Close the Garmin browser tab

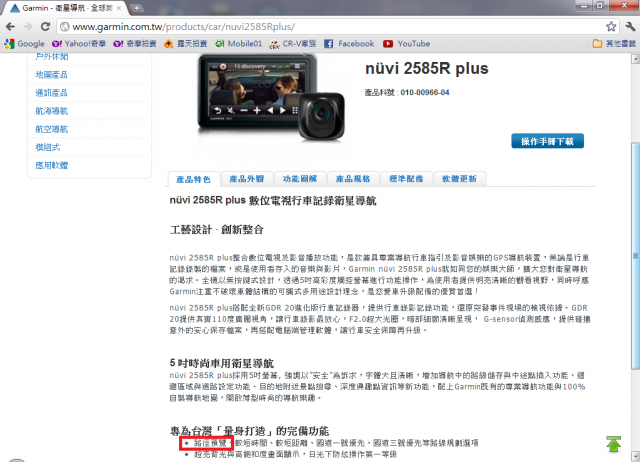(119, 8)
